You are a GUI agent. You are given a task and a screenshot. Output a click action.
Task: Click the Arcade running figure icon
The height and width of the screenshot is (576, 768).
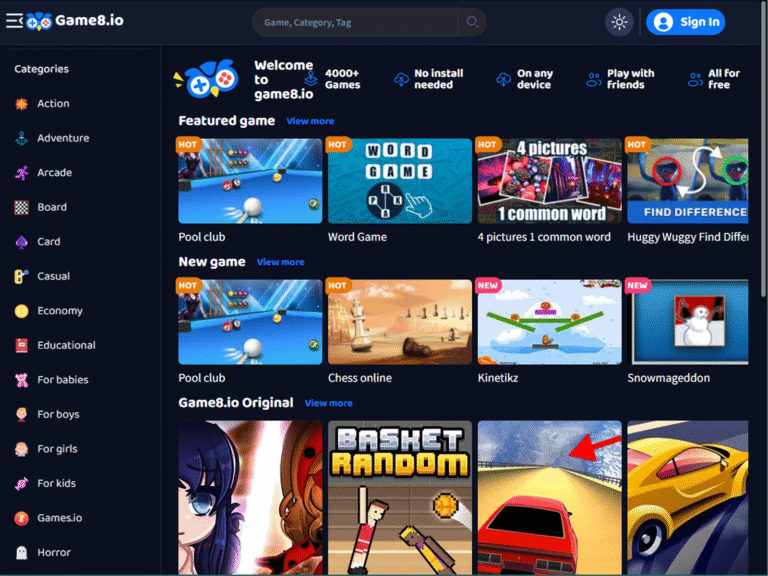tap(22, 173)
